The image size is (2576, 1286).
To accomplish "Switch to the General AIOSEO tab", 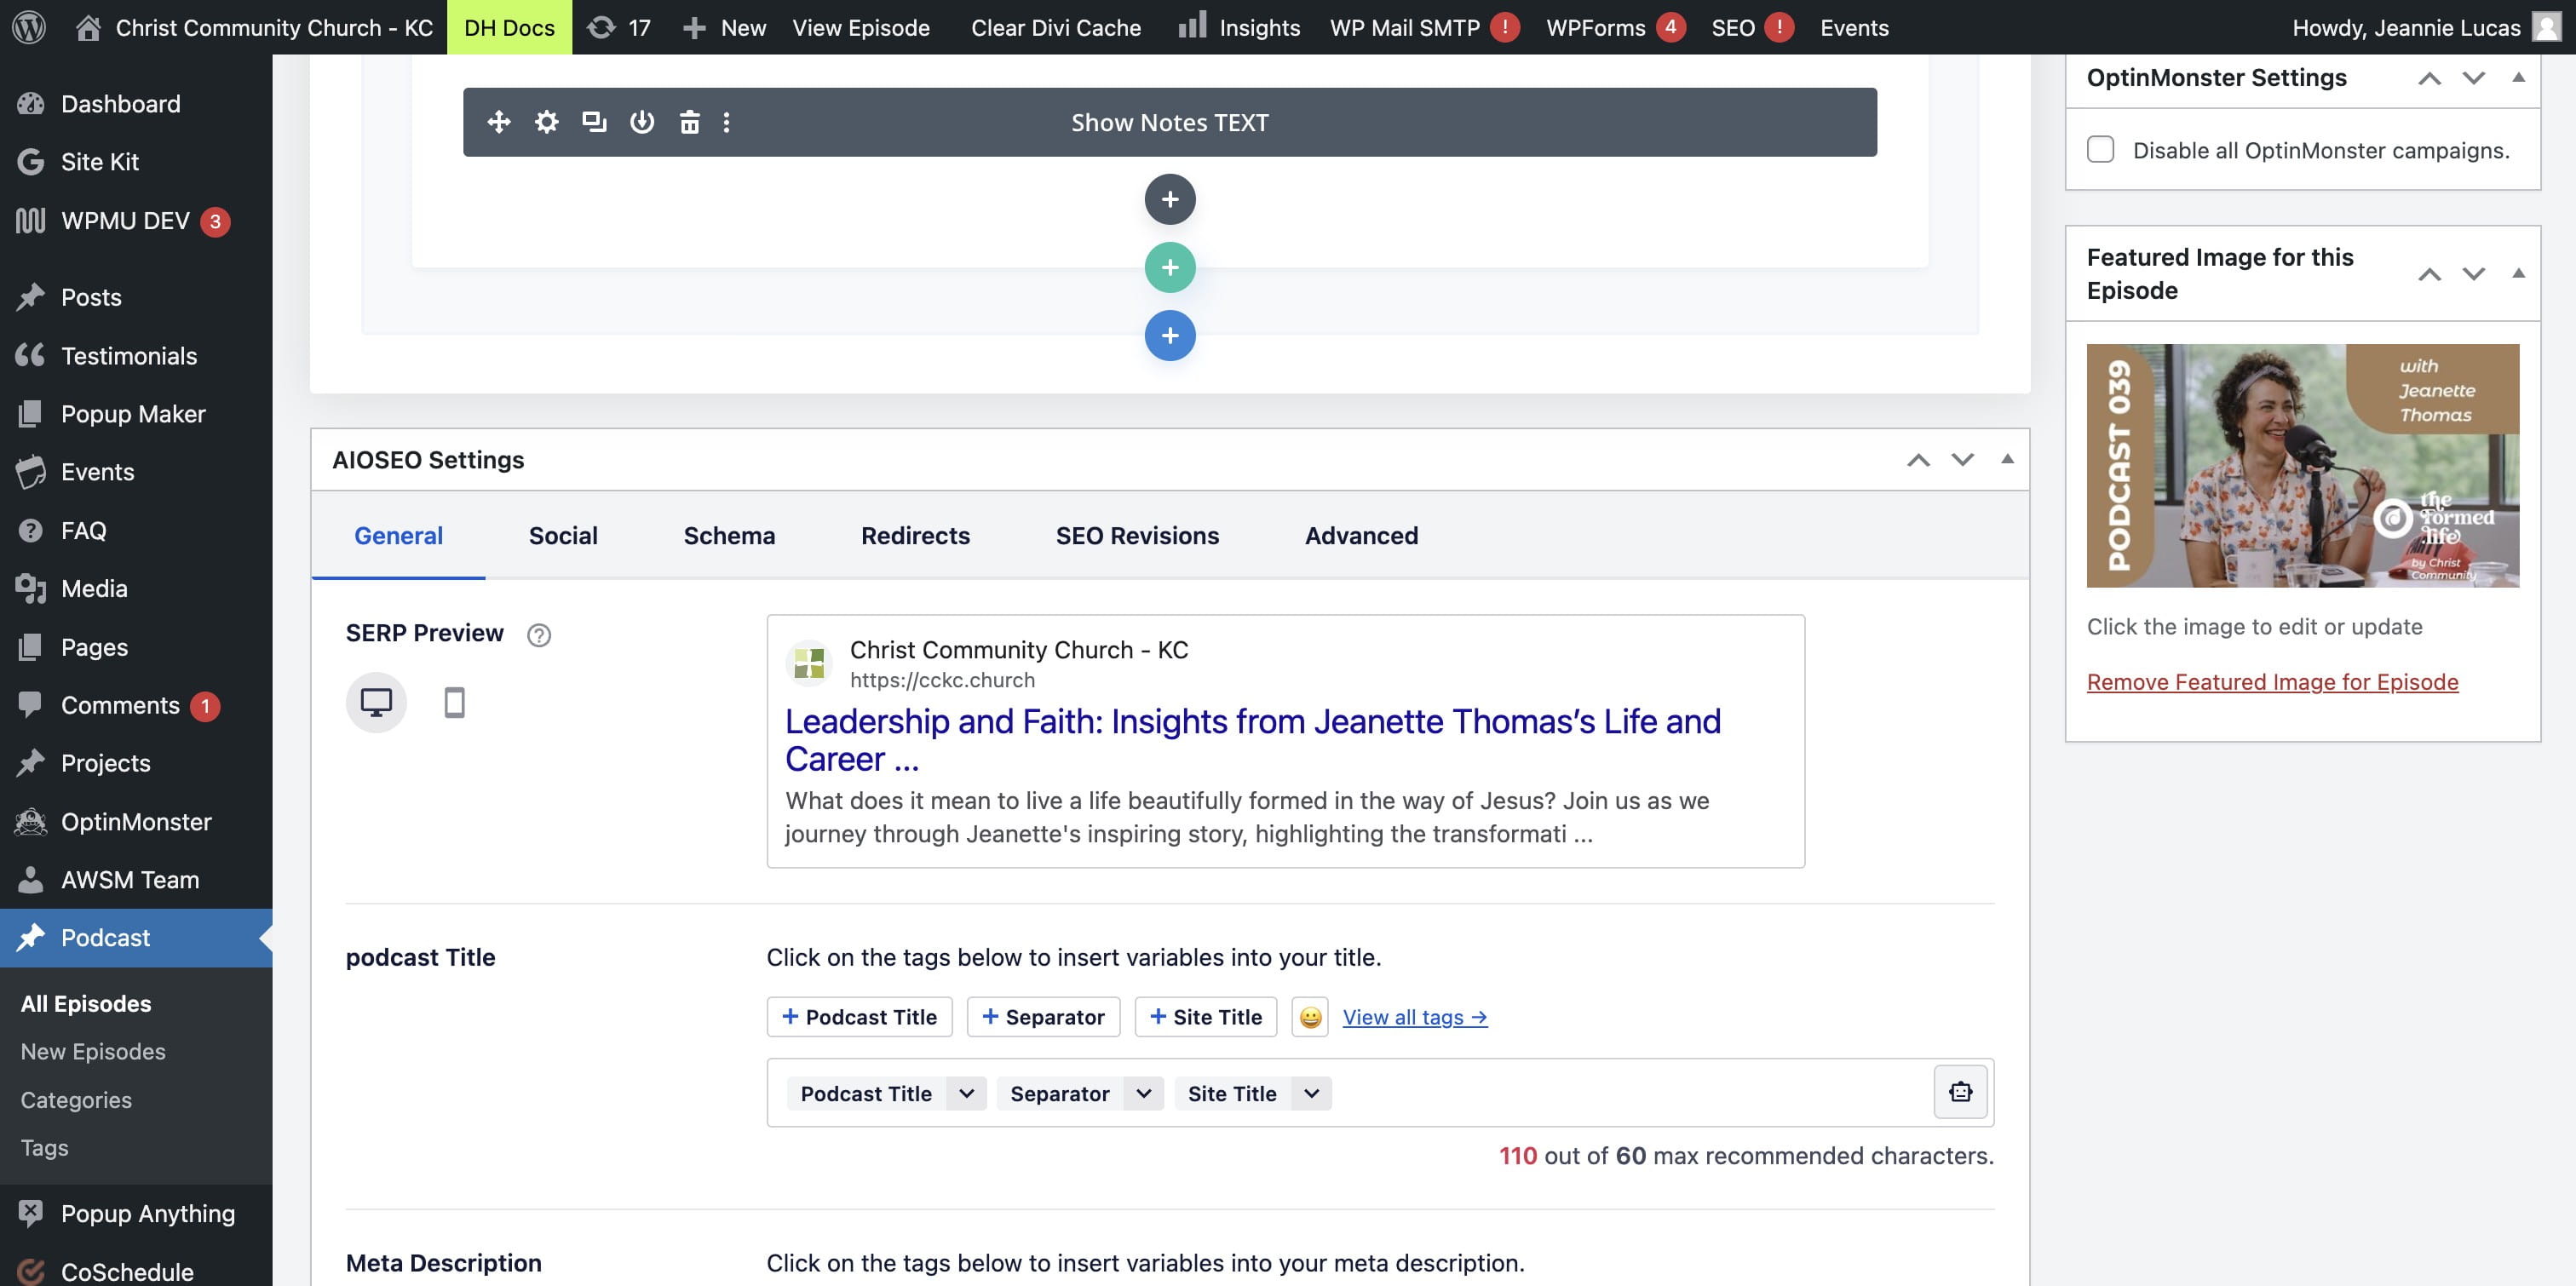I will pyautogui.click(x=398, y=535).
